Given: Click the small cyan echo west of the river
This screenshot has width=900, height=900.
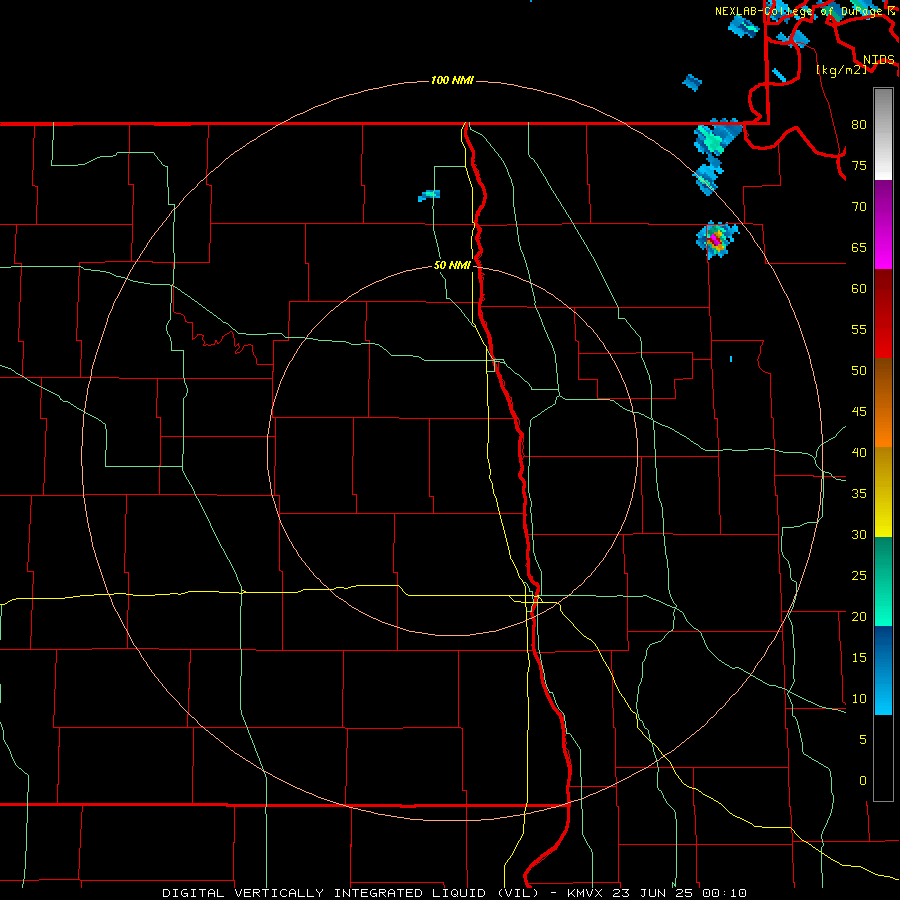Looking at the screenshot, I should [429, 196].
